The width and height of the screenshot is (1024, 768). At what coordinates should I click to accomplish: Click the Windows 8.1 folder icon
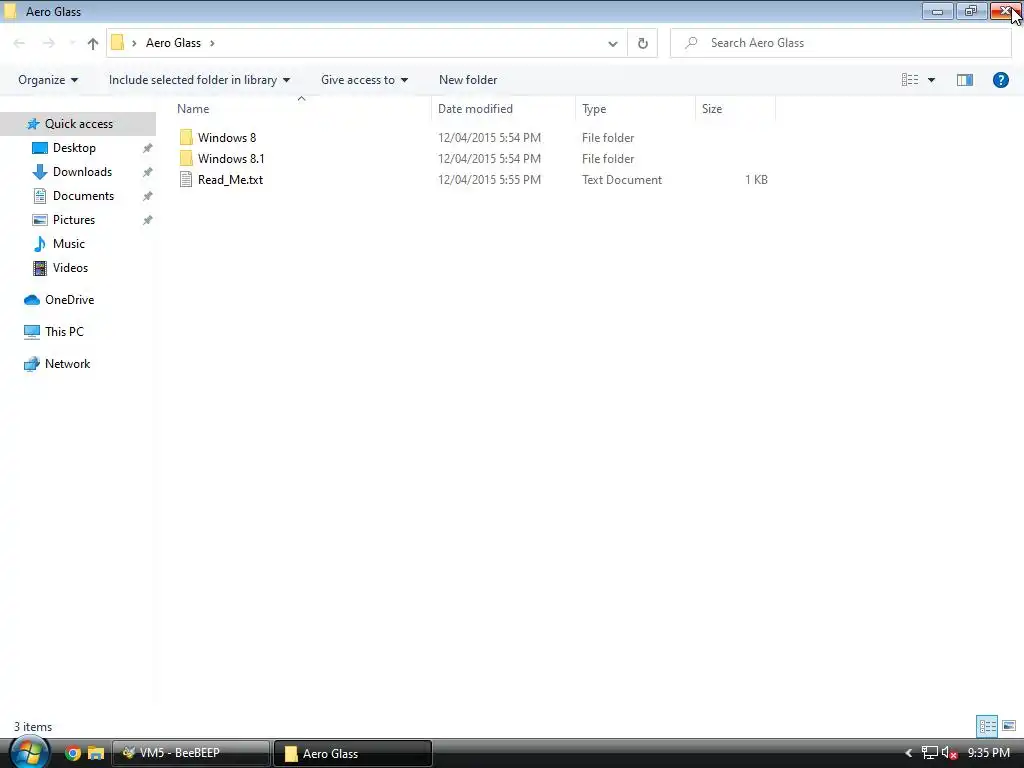point(186,158)
